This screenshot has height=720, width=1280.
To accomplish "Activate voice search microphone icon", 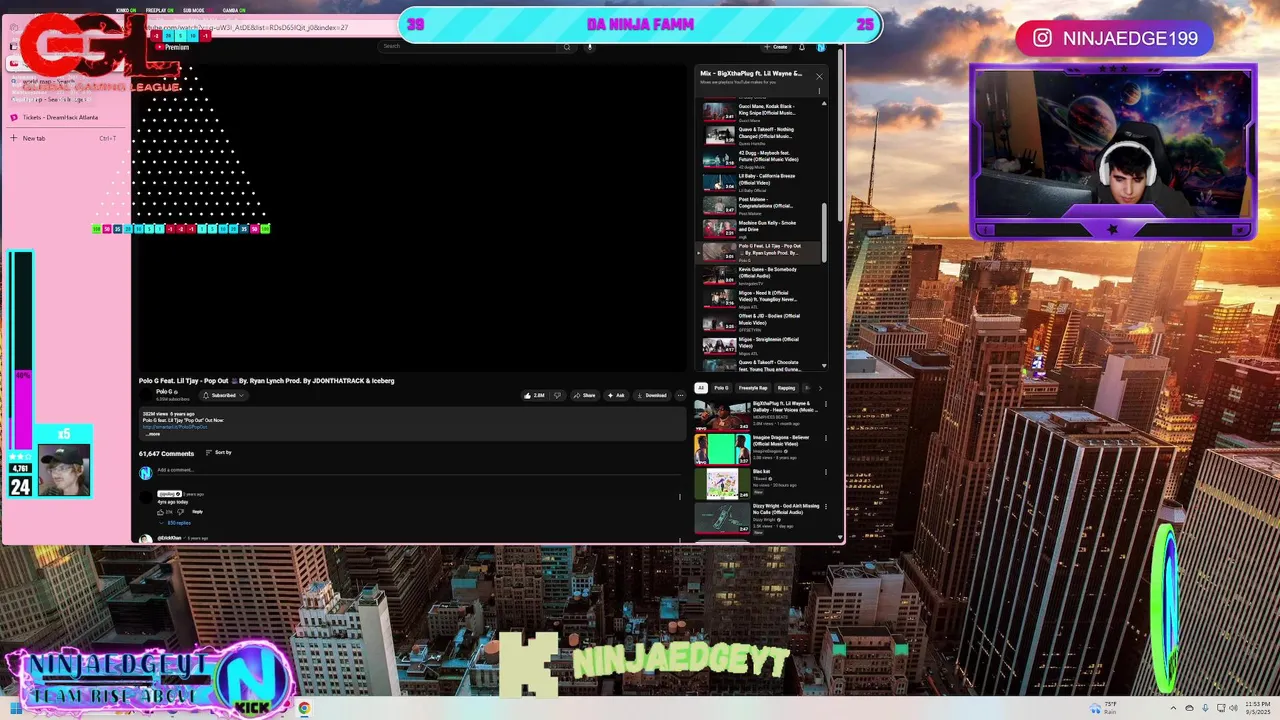I will [x=590, y=46].
